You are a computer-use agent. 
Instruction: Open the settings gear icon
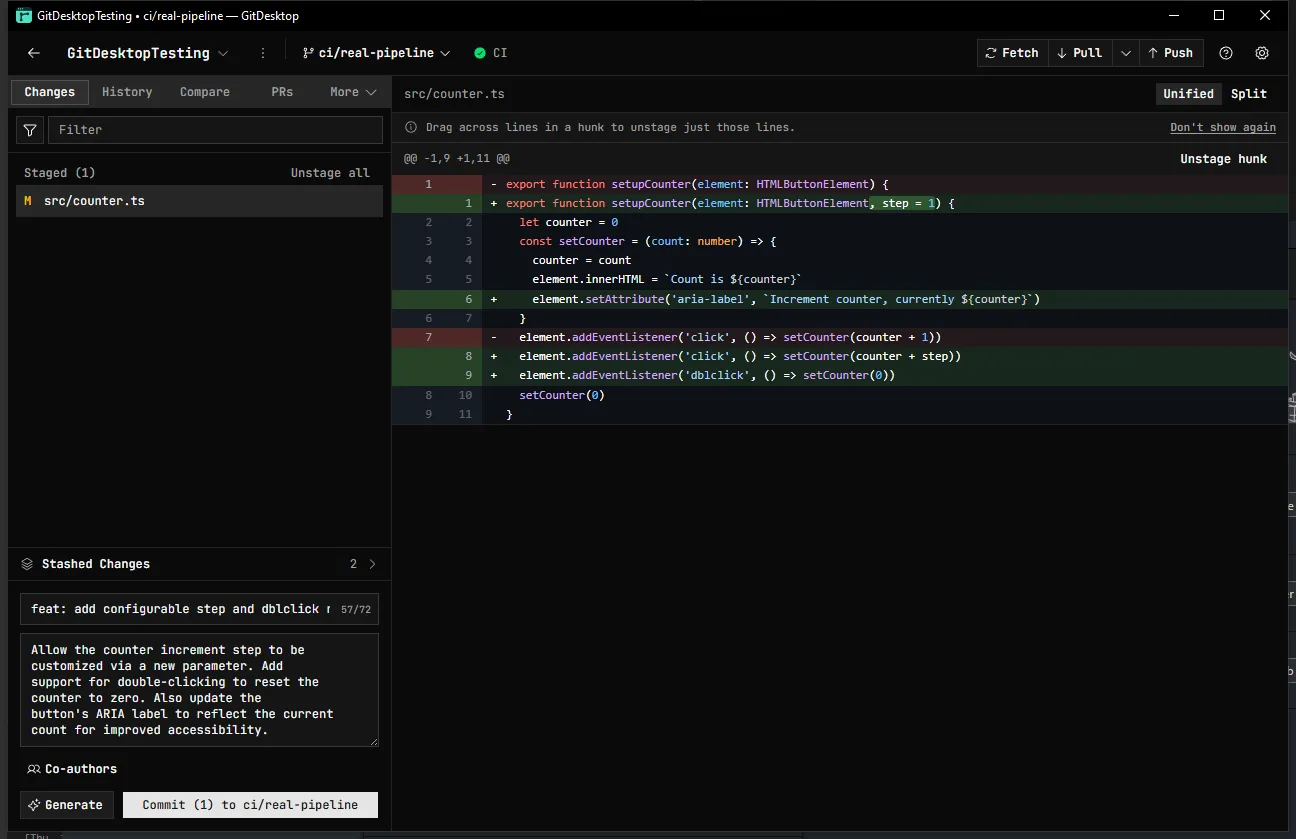[x=1262, y=53]
